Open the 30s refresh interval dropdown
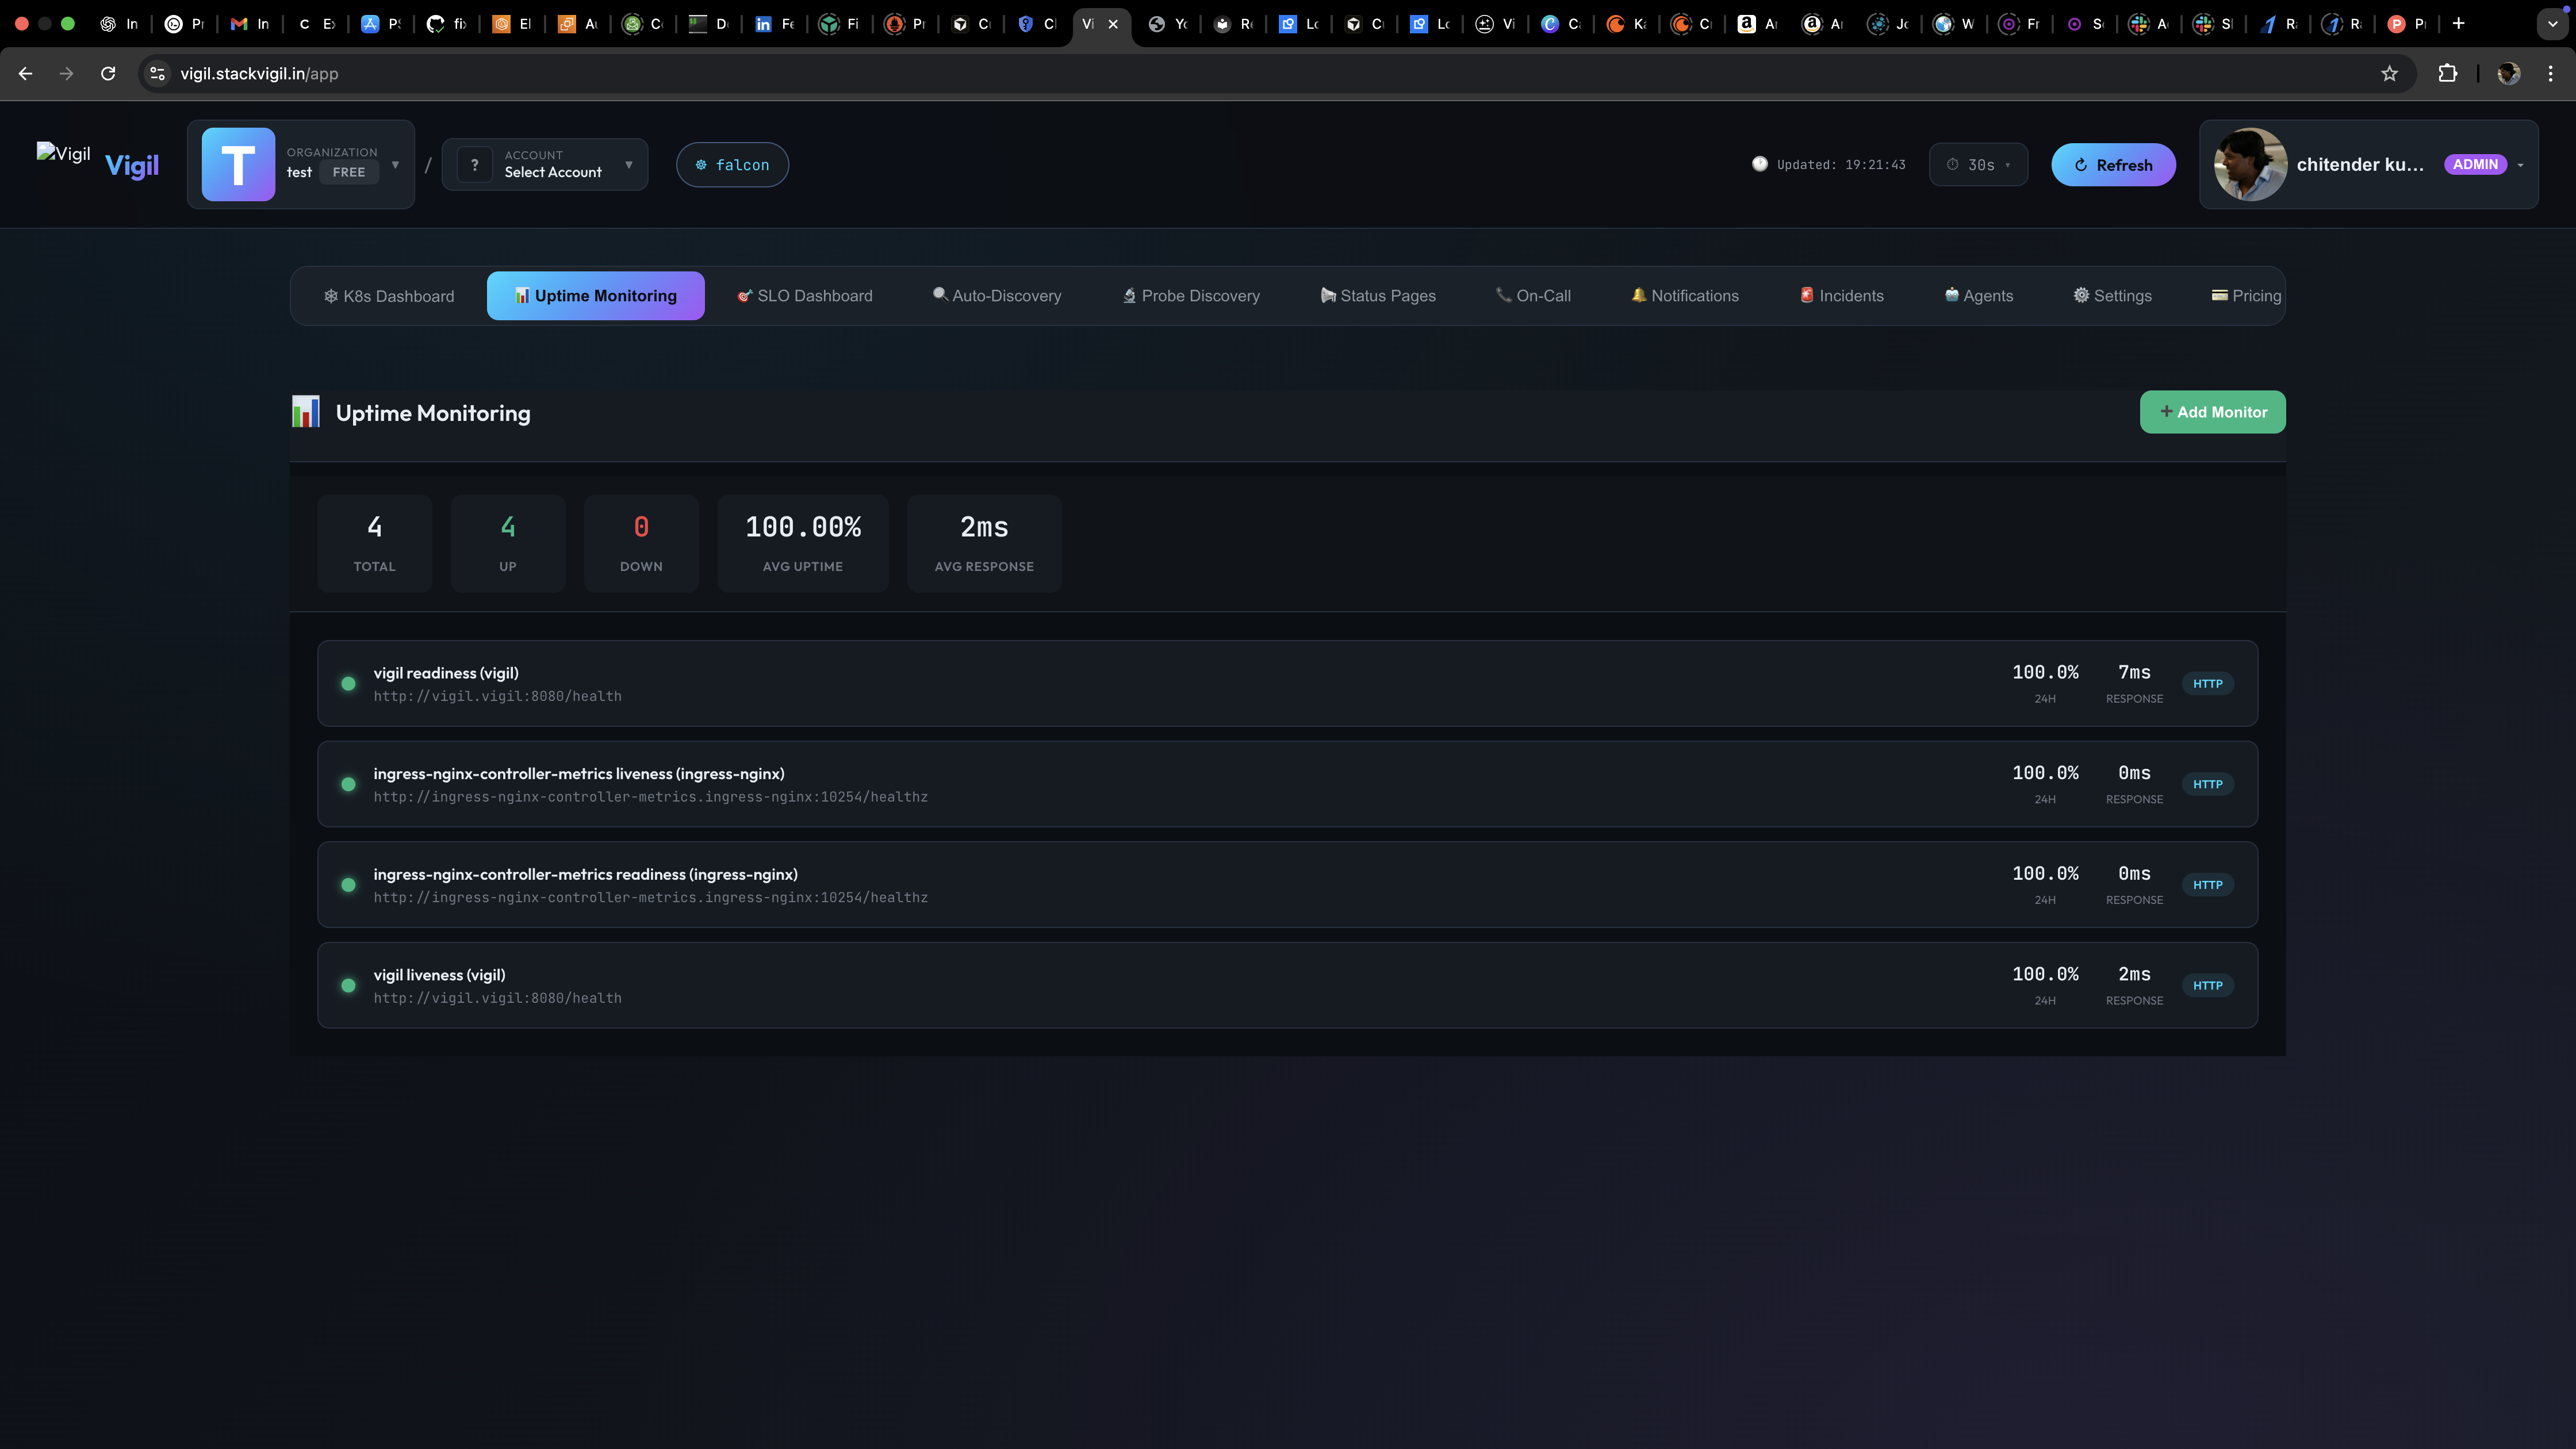Screen dimensions: 2576x1449 tap(1978, 164)
